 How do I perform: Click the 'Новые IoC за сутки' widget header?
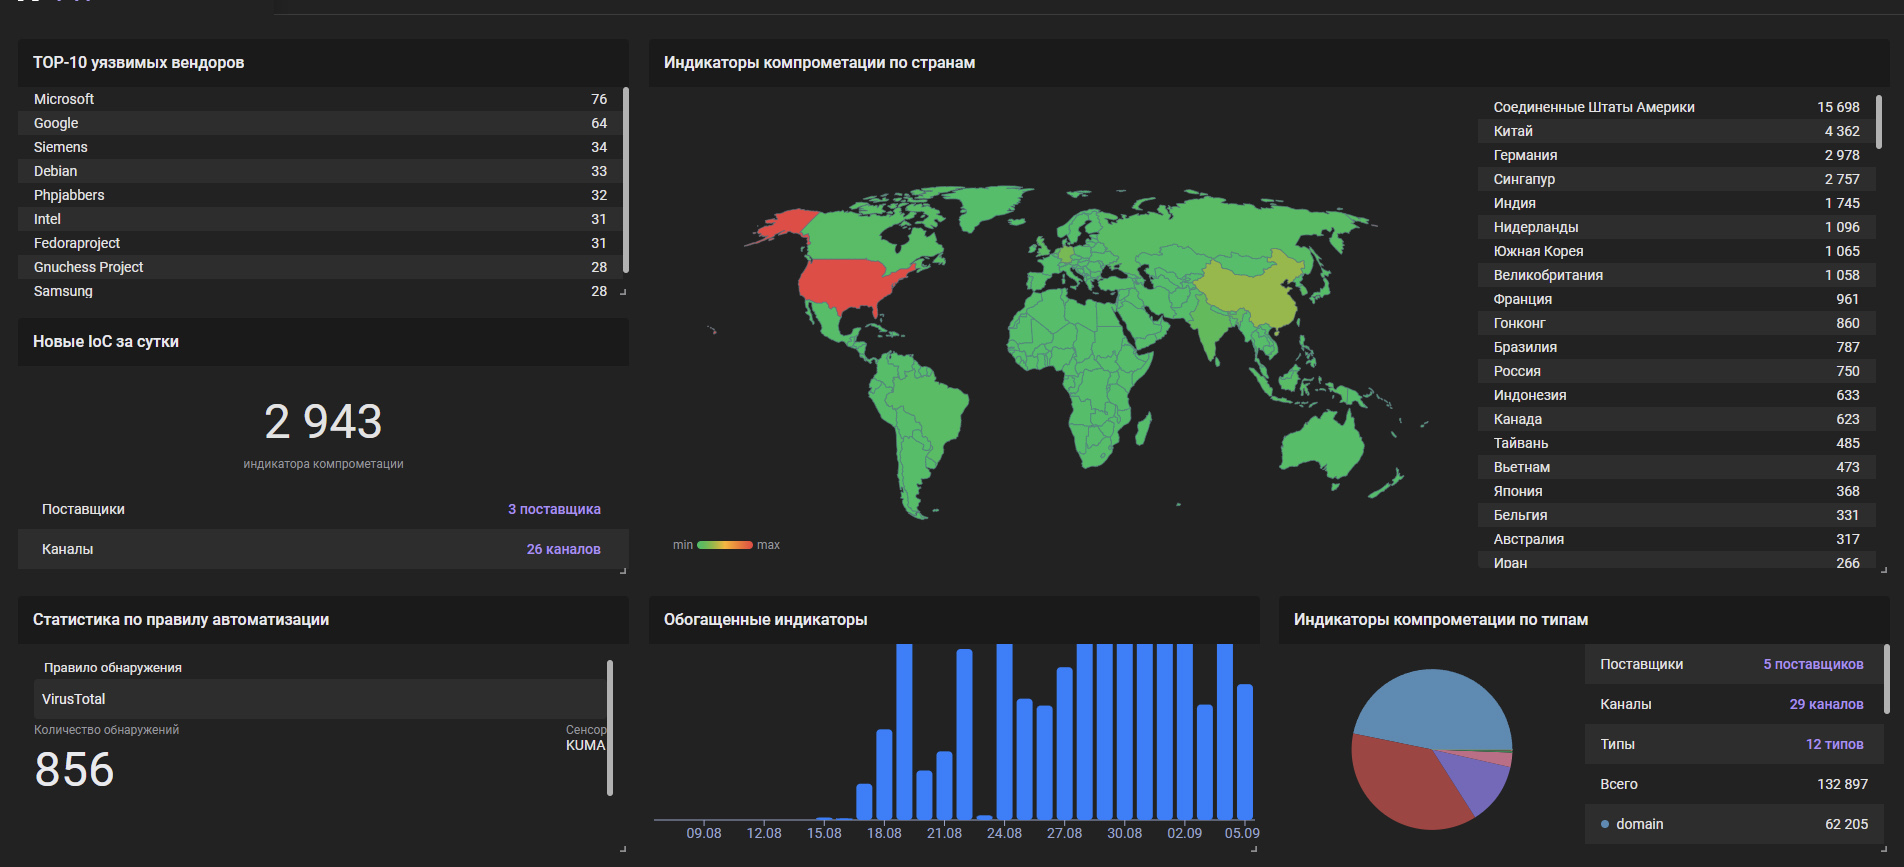pos(323,342)
